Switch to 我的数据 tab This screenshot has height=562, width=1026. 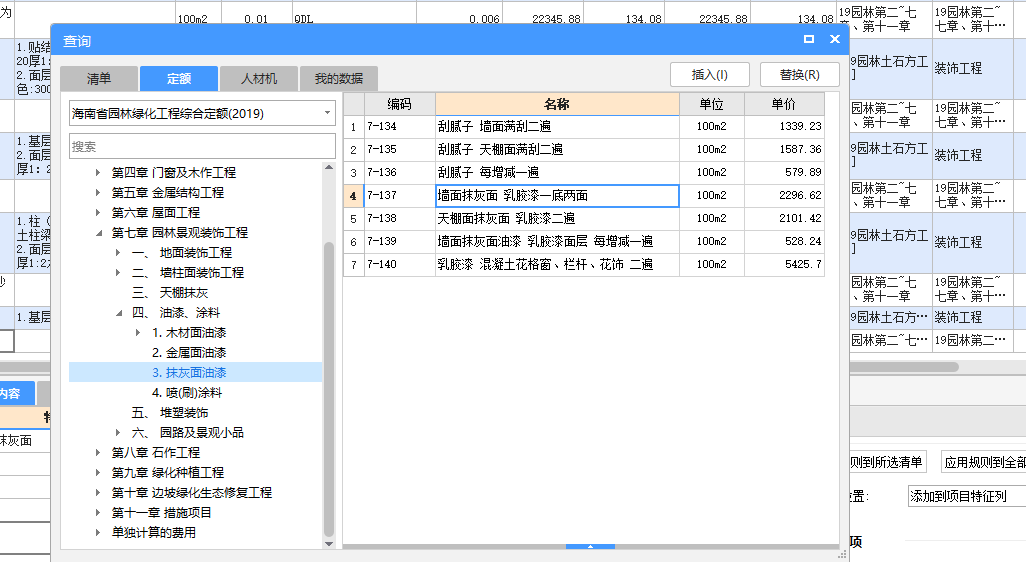tap(338, 79)
